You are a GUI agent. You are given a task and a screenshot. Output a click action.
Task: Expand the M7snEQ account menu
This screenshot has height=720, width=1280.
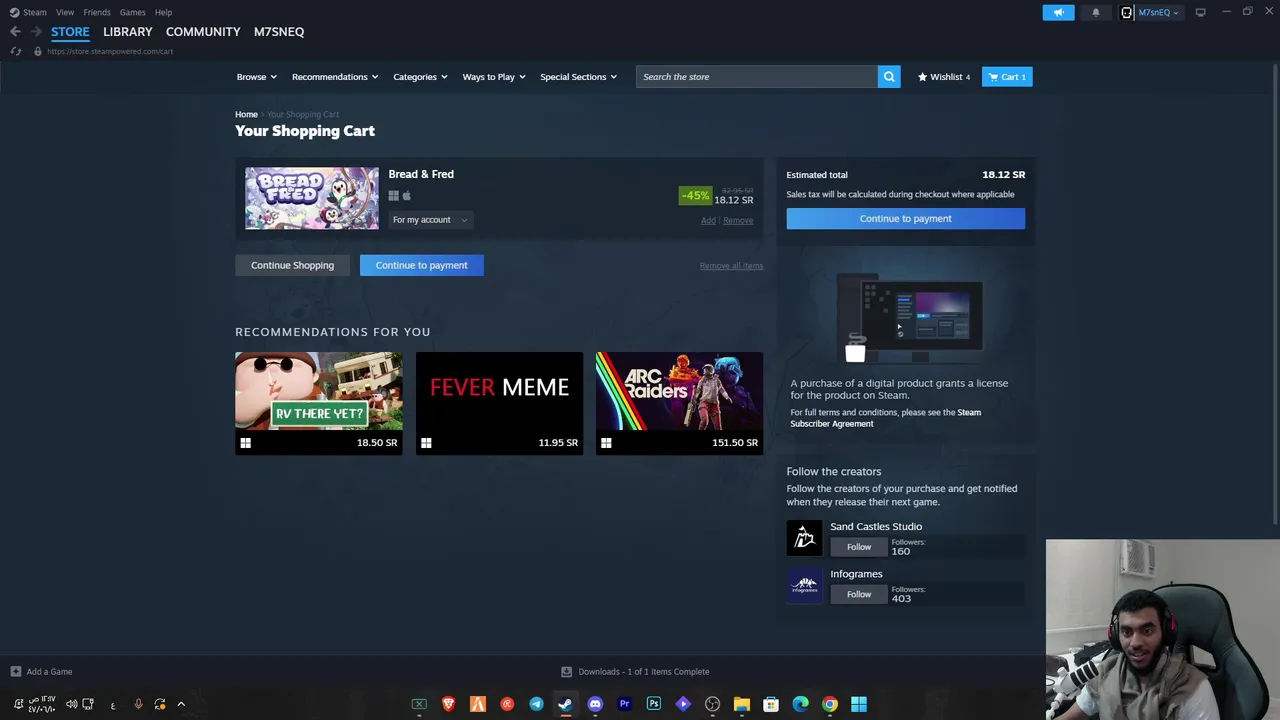pos(1158,12)
